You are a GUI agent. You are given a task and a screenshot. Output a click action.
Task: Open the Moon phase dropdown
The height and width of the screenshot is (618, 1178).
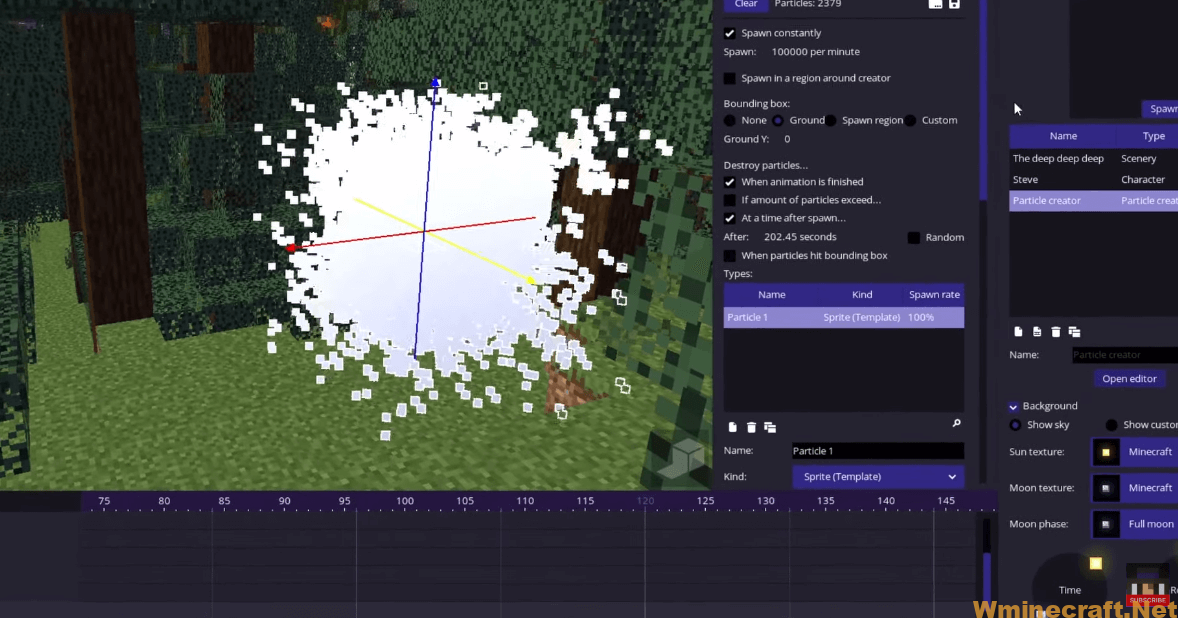(x=1134, y=524)
